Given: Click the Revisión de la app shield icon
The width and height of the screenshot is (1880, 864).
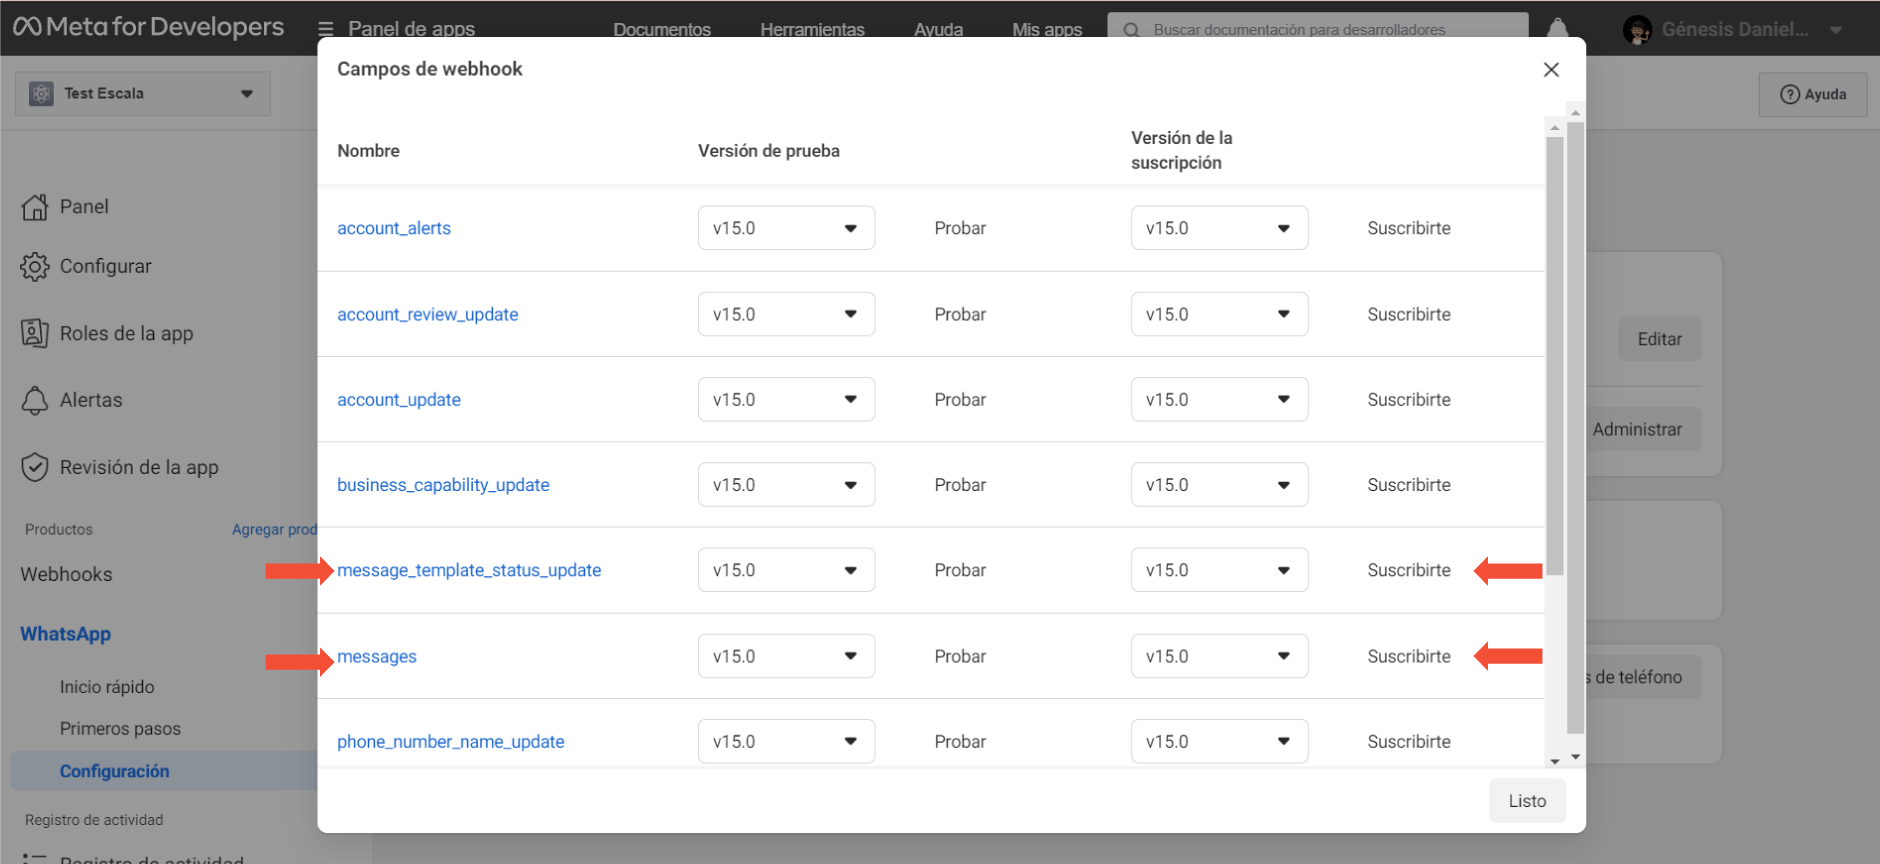Looking at the screenshot, I should click(x=35, y=467).
